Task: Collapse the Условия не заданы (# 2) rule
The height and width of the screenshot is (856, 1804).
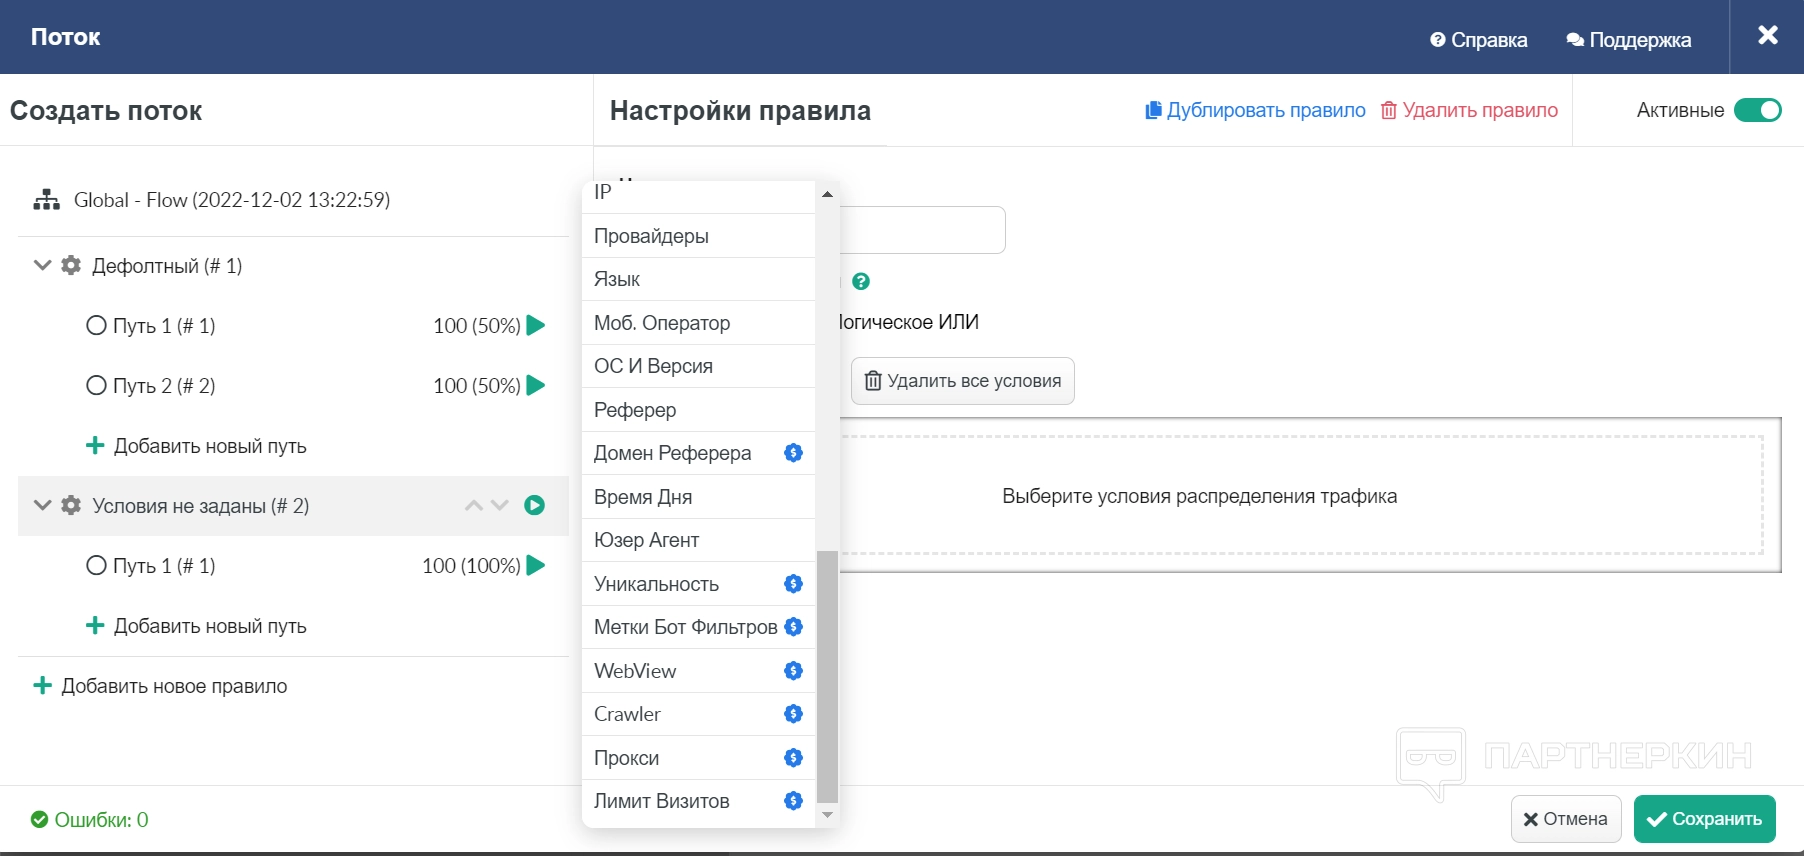Action: tap(42, 506)
